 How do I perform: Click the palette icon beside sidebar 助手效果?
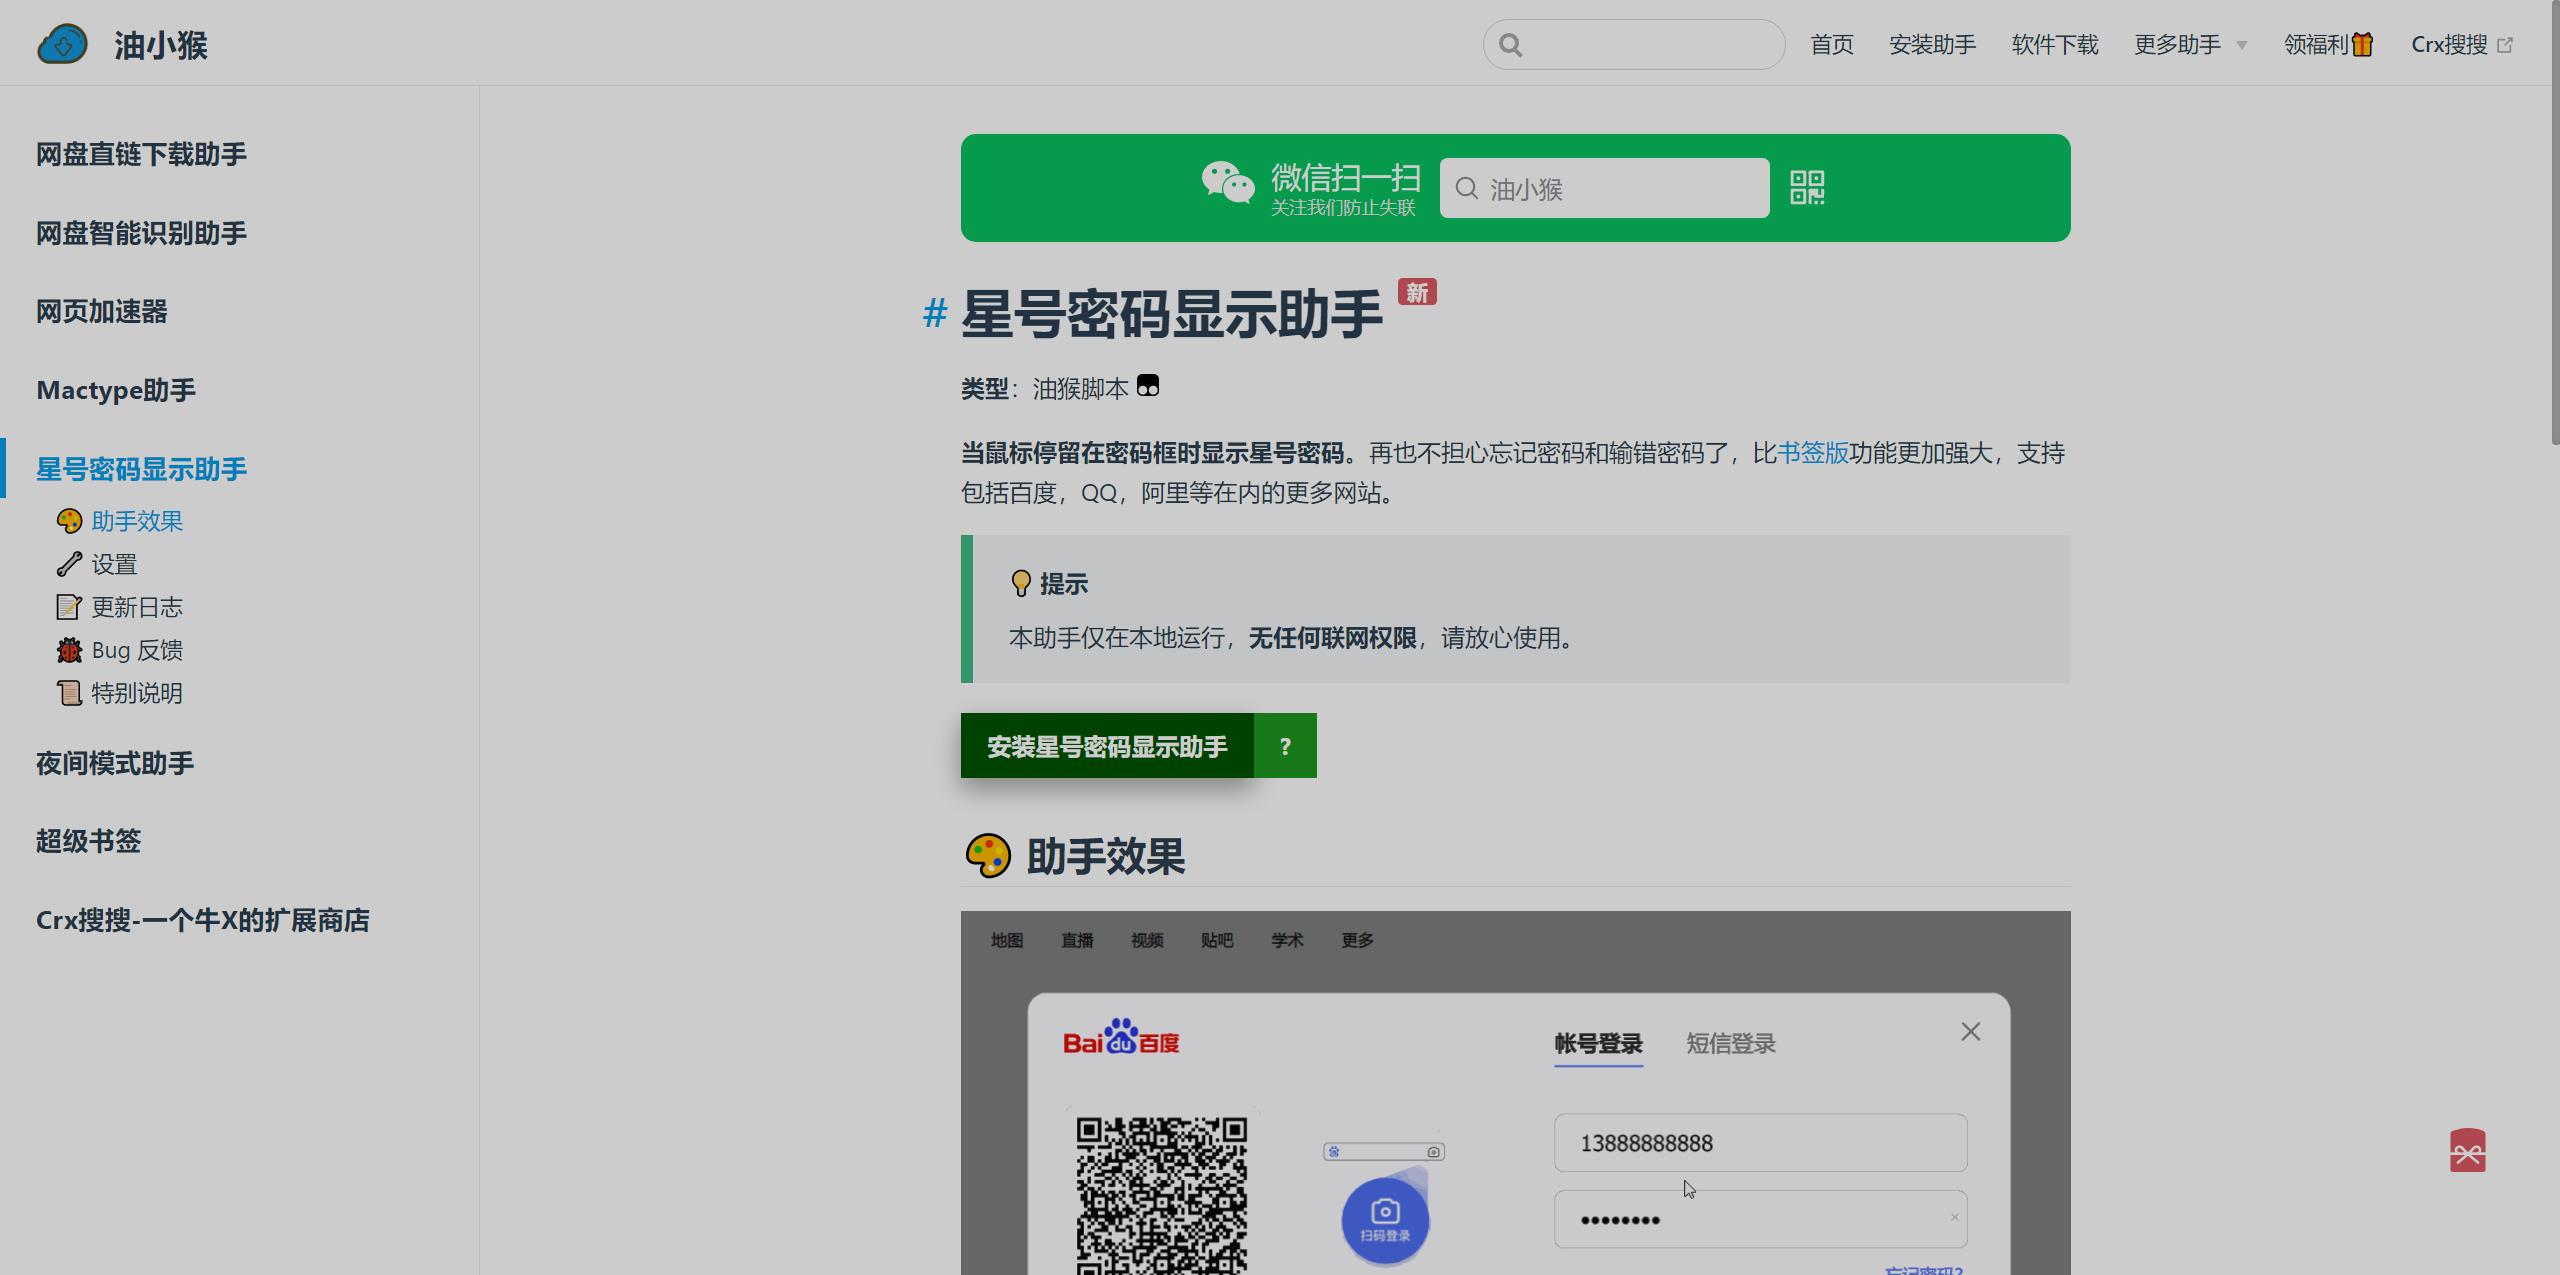pos(69,521)
